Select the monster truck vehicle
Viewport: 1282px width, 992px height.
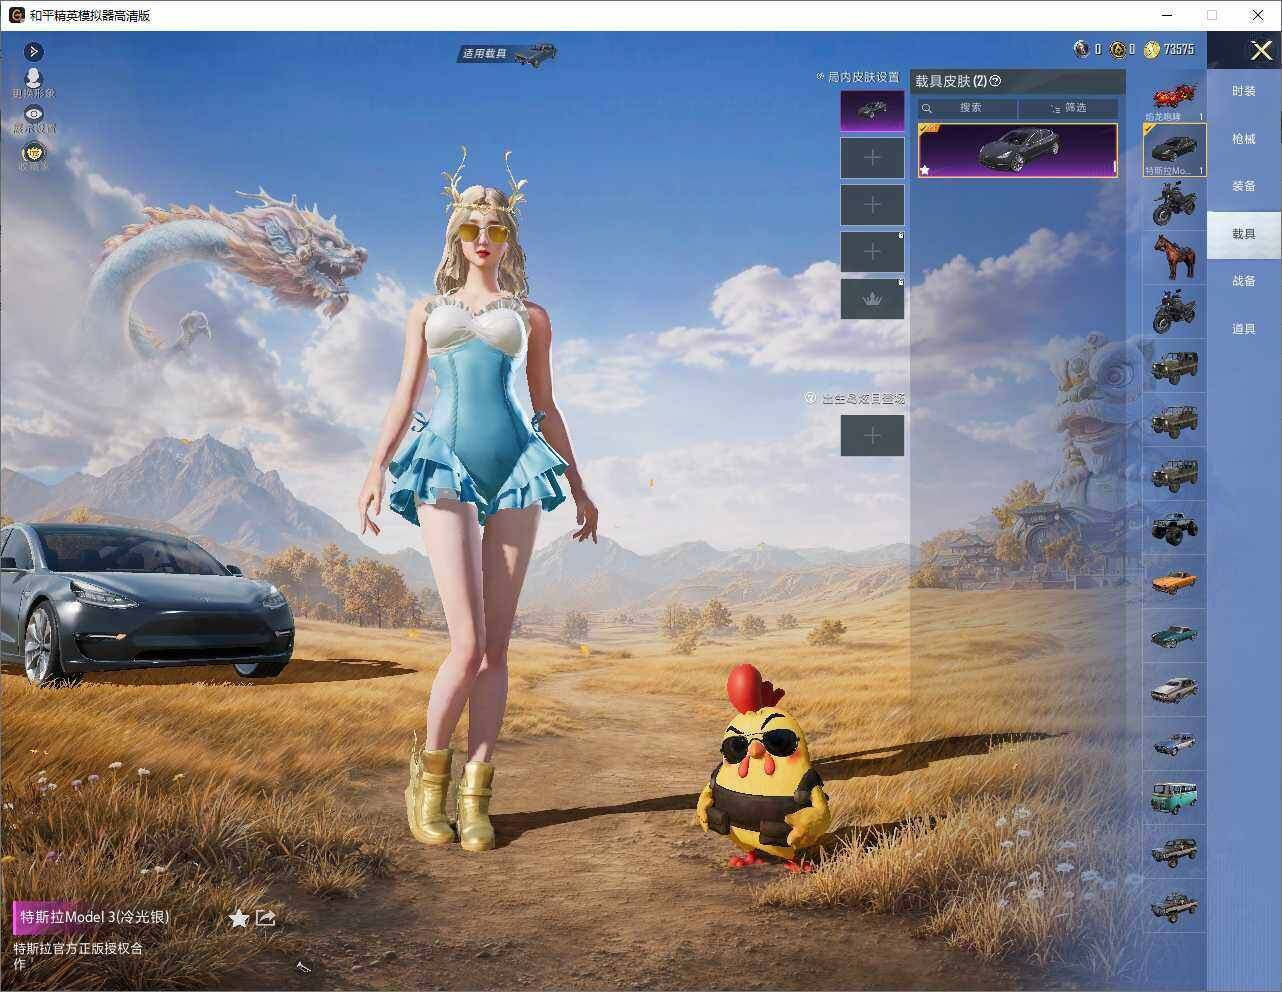coord(1175,528)
